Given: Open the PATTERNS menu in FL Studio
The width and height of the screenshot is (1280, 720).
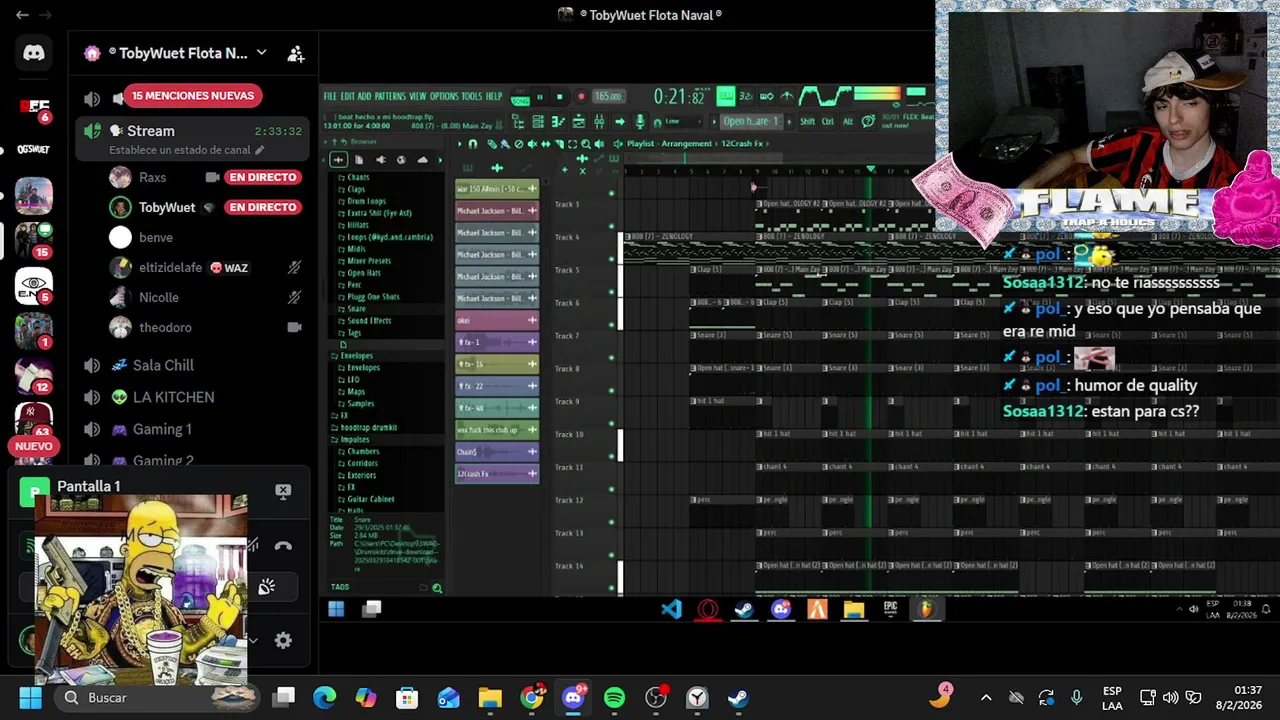Looking at the screenshot, I should click(x=390, y=96).
